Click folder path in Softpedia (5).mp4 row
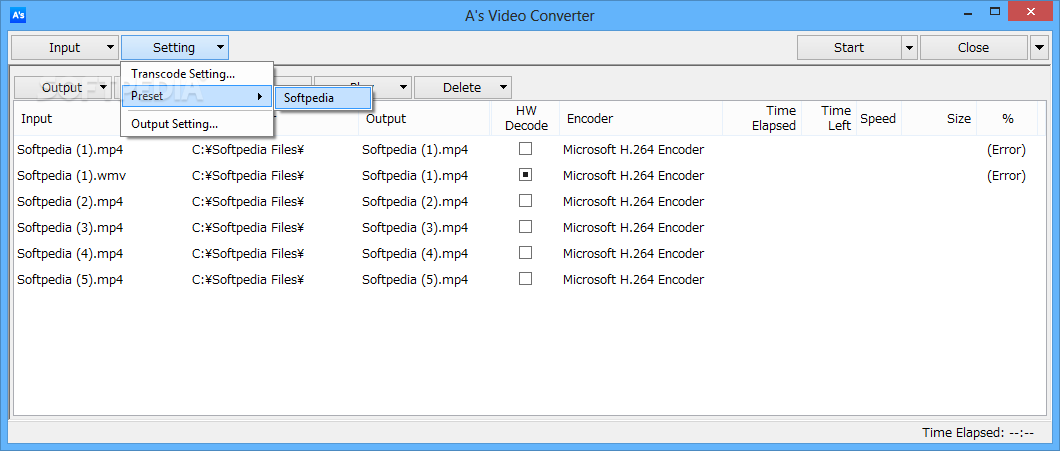1060x451 pixels. 248,279
